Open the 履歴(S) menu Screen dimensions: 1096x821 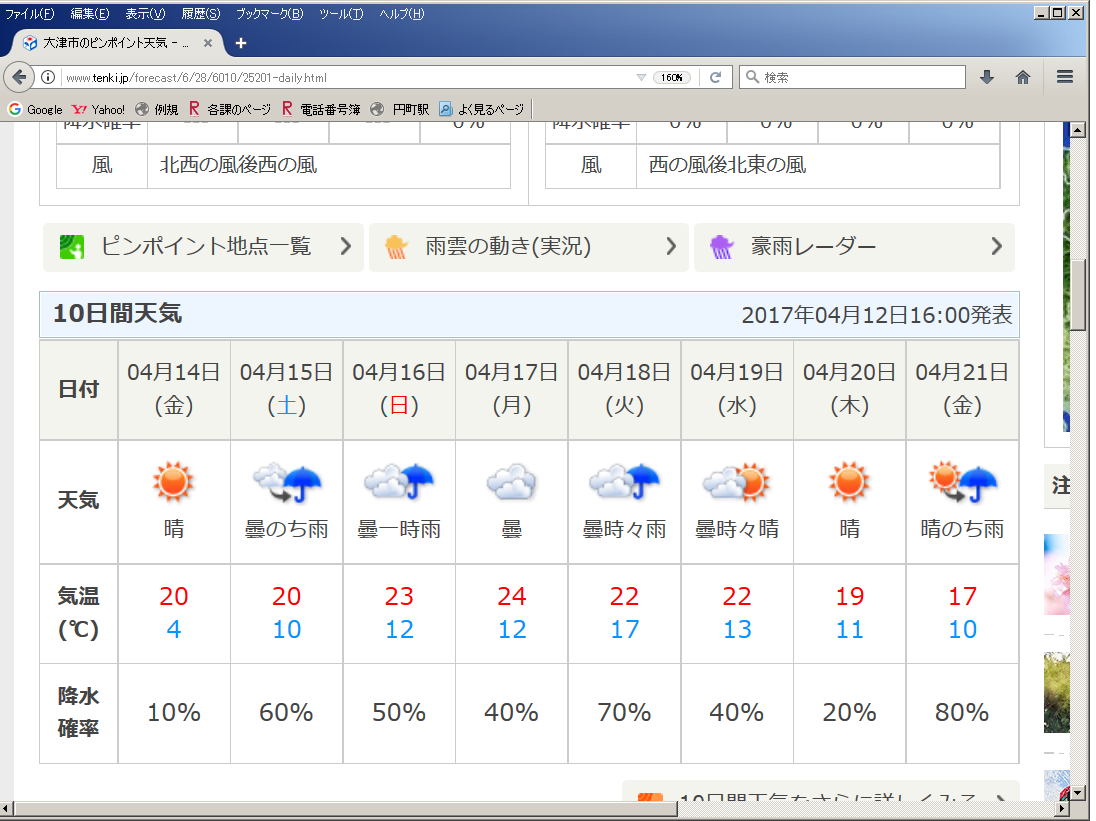(201, 13)
